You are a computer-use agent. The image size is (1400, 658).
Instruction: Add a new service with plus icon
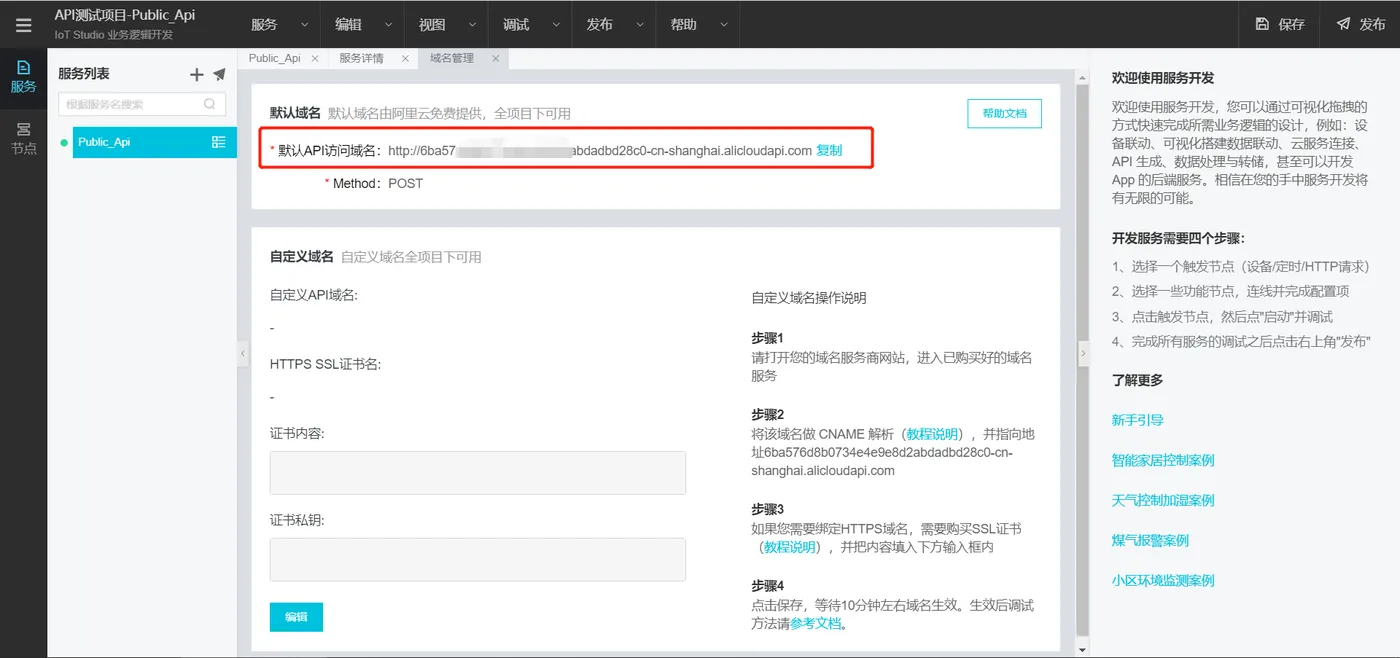[x=197, y=75]
